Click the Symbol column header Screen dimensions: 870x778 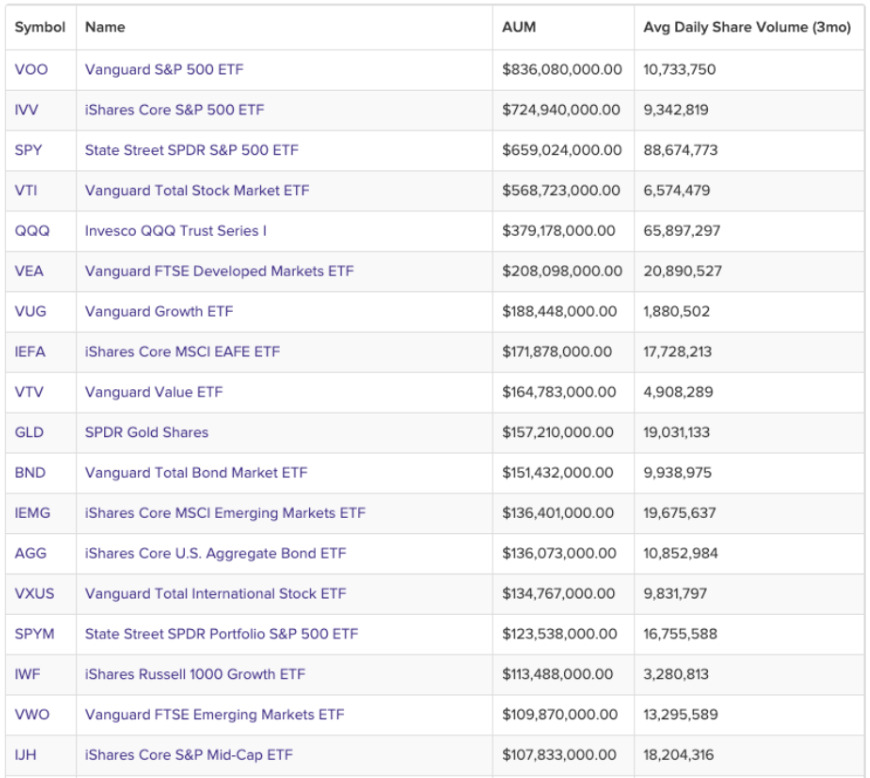(x=40, y=27)
